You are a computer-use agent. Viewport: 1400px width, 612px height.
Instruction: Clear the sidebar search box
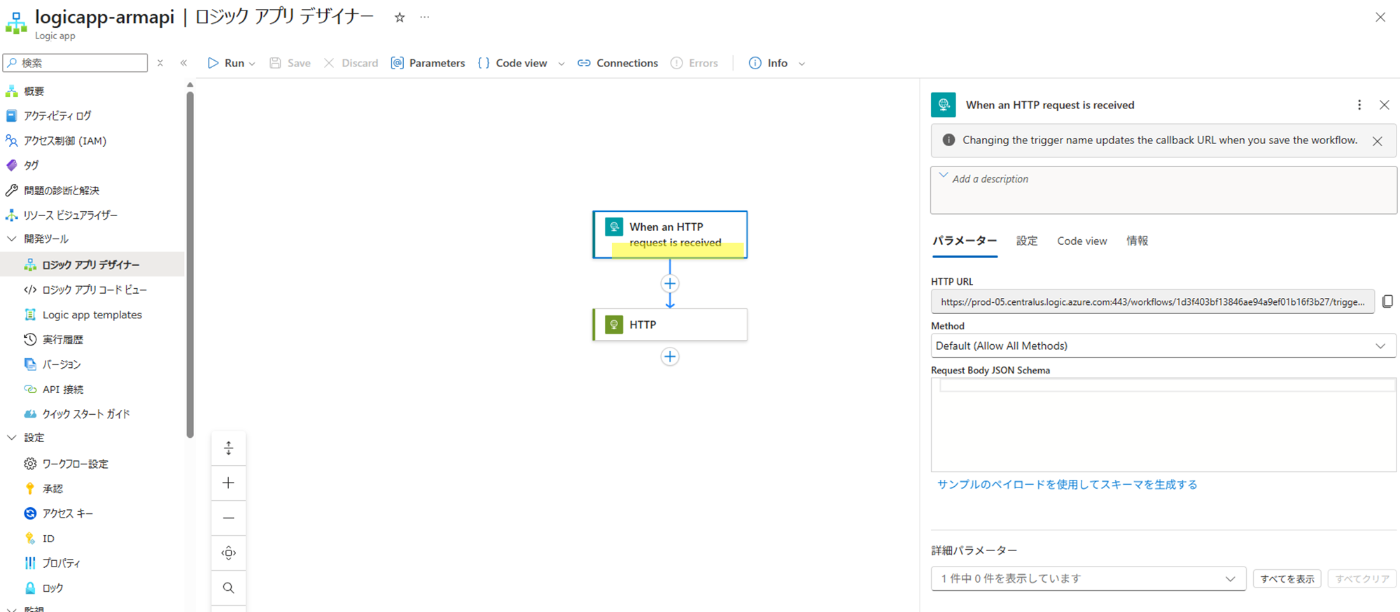point(160,63)
